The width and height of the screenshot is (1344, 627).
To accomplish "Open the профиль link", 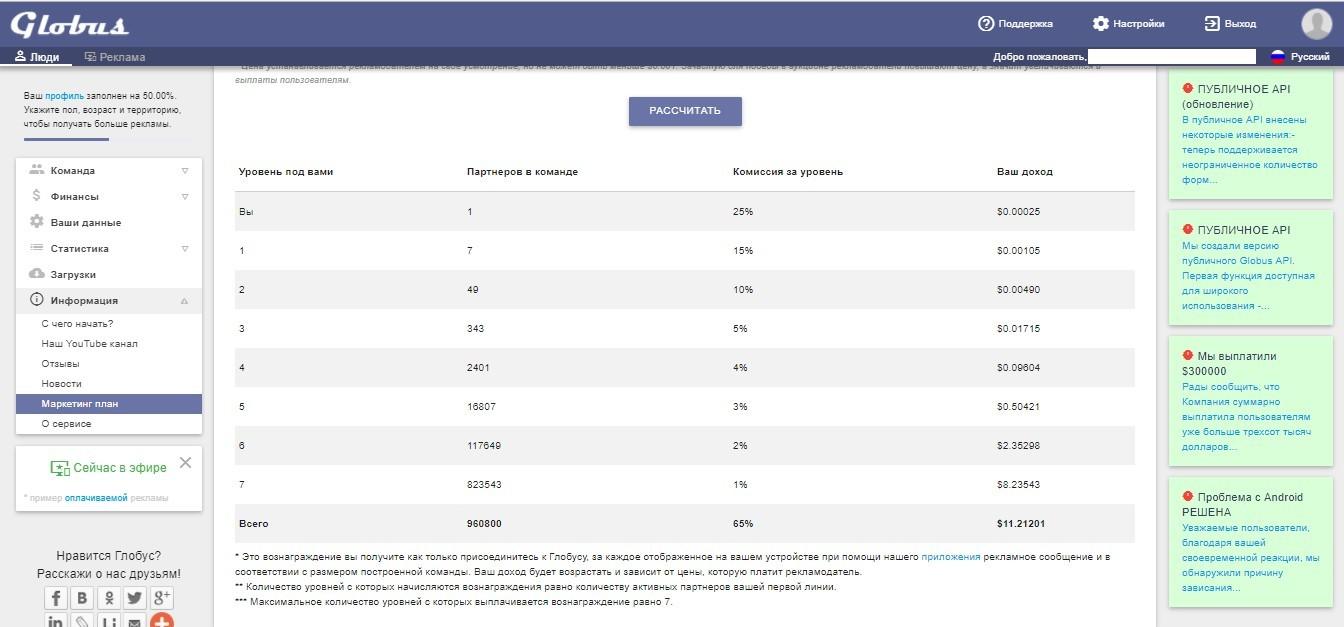I will [x=64, y=96].
